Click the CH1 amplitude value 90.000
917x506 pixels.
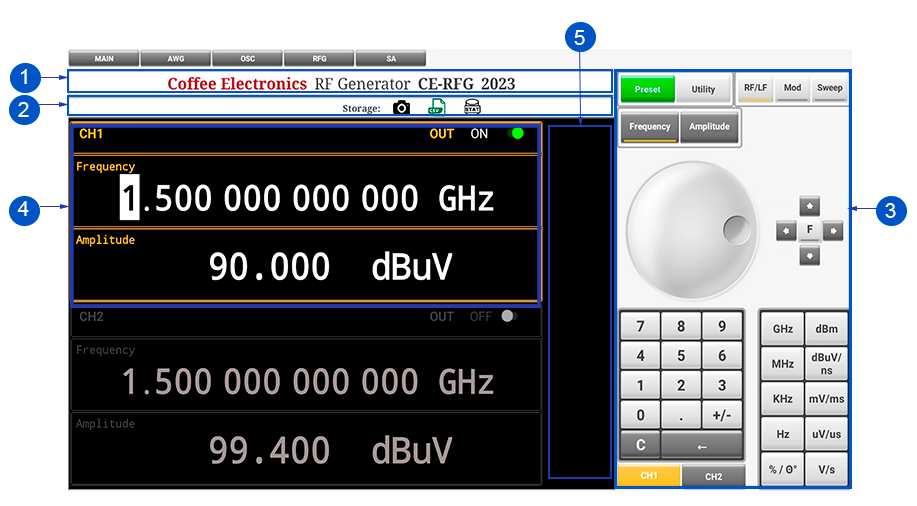(269, 267)
